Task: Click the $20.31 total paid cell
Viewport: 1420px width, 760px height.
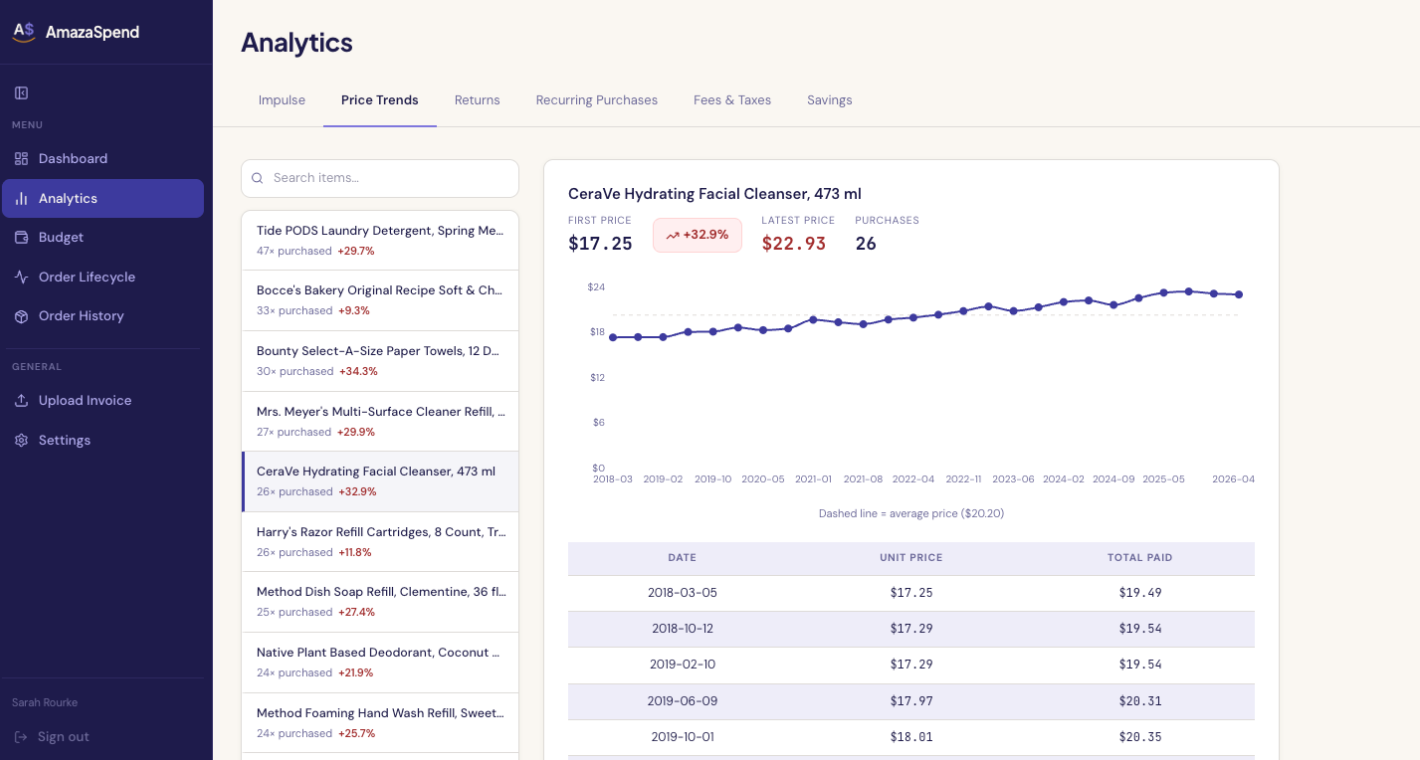Action: click(x=1140, y=701)
